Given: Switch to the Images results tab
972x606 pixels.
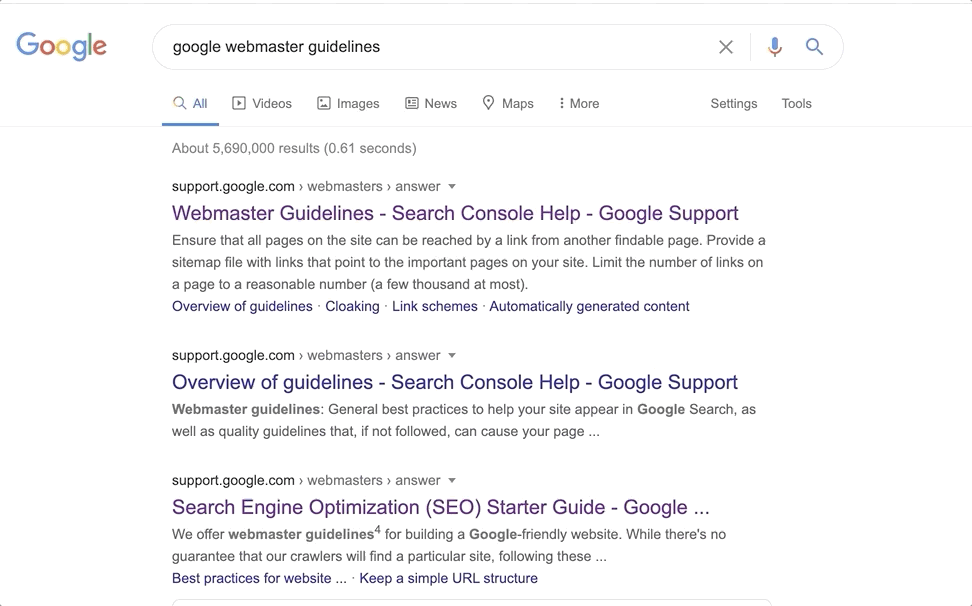Looking at the screenshot, I should pyautogui.click(x=348, y=103).
